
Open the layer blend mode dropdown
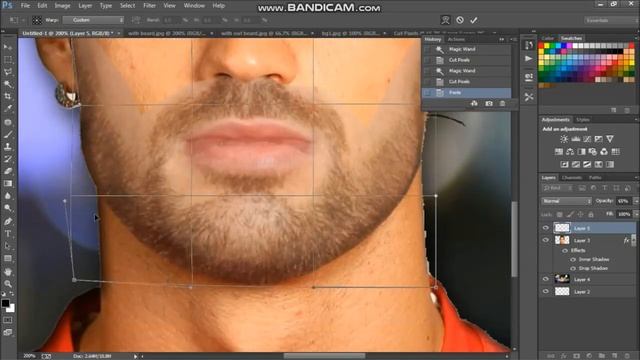click(567, 201)
